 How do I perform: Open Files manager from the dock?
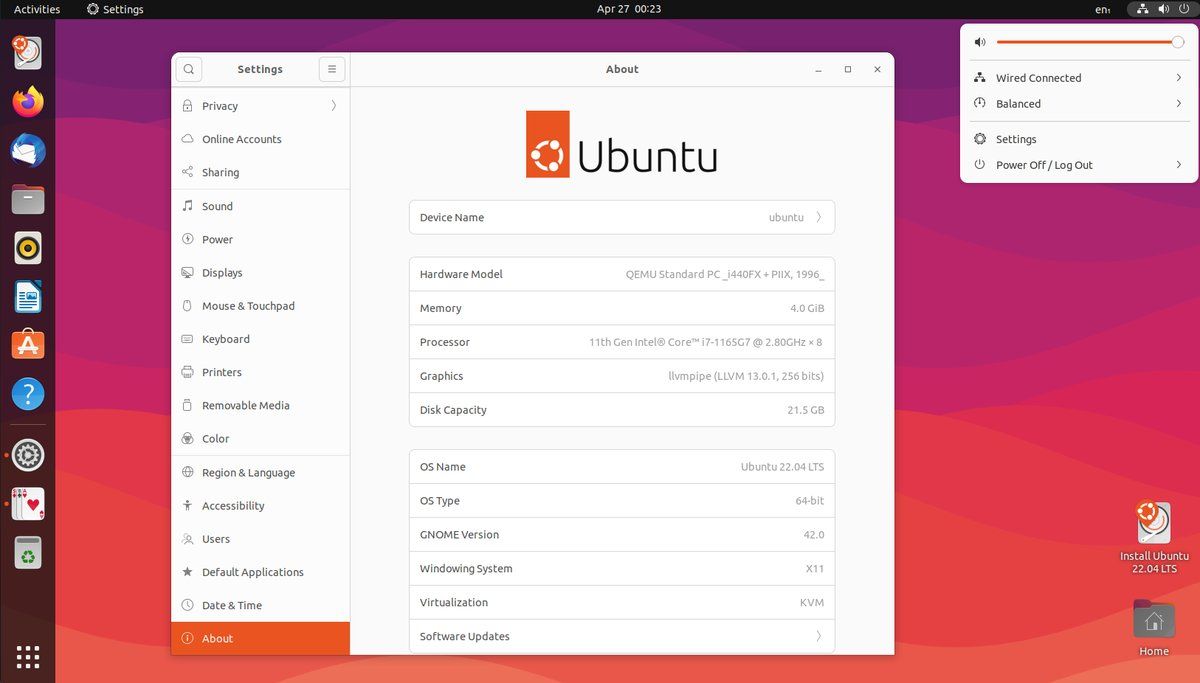click(x=28, y=199)
